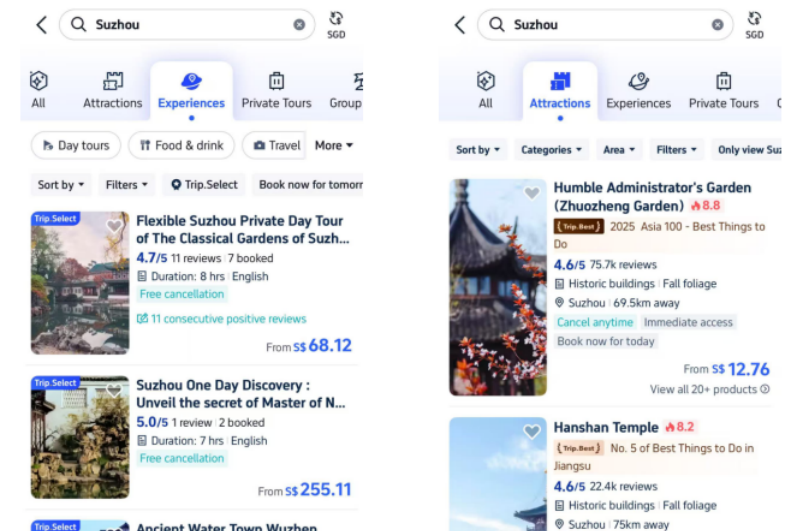Select selected Attractions tab on right screen

[560, 91]
